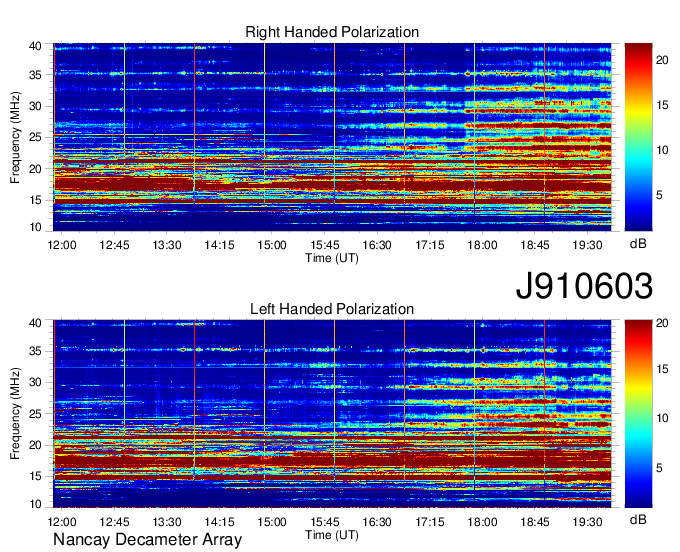
Task: Click the 'Left Handed Polarization' plot title
Action: click(332, 309)
